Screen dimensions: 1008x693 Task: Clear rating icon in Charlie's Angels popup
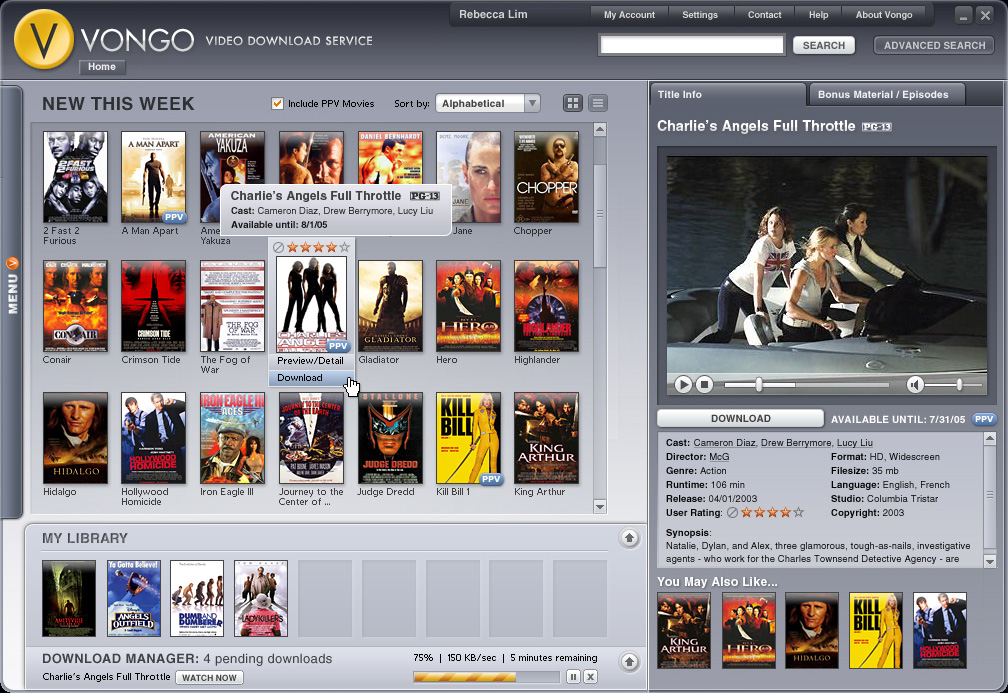coord(278,247)
